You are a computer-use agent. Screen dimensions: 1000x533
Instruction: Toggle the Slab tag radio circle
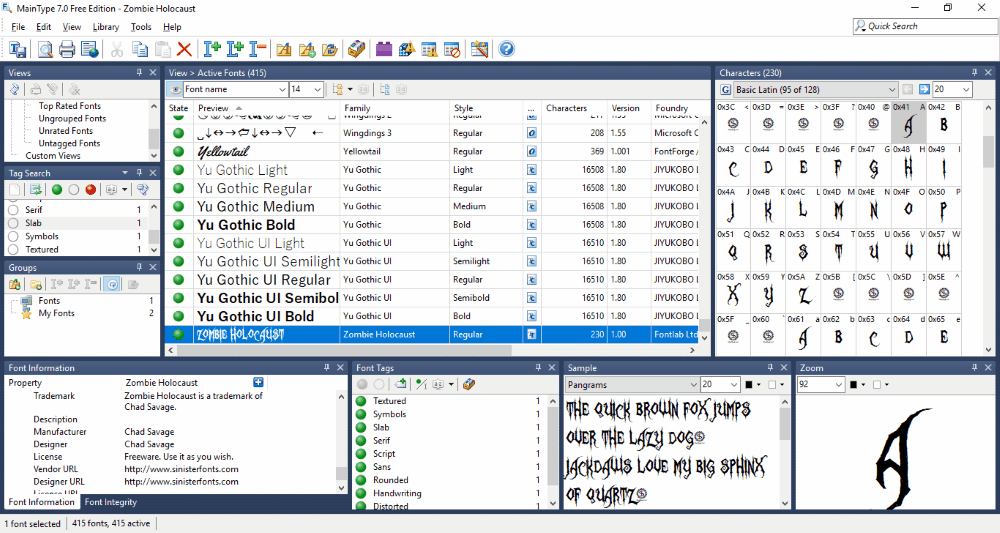pos(13,223)
